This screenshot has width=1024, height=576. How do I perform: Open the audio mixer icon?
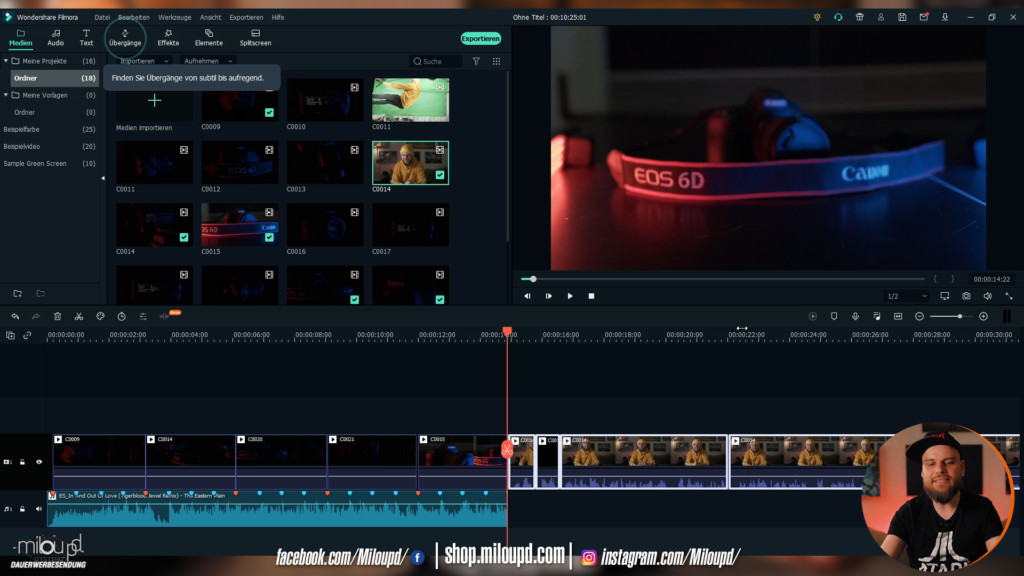(x=876, y=316)
